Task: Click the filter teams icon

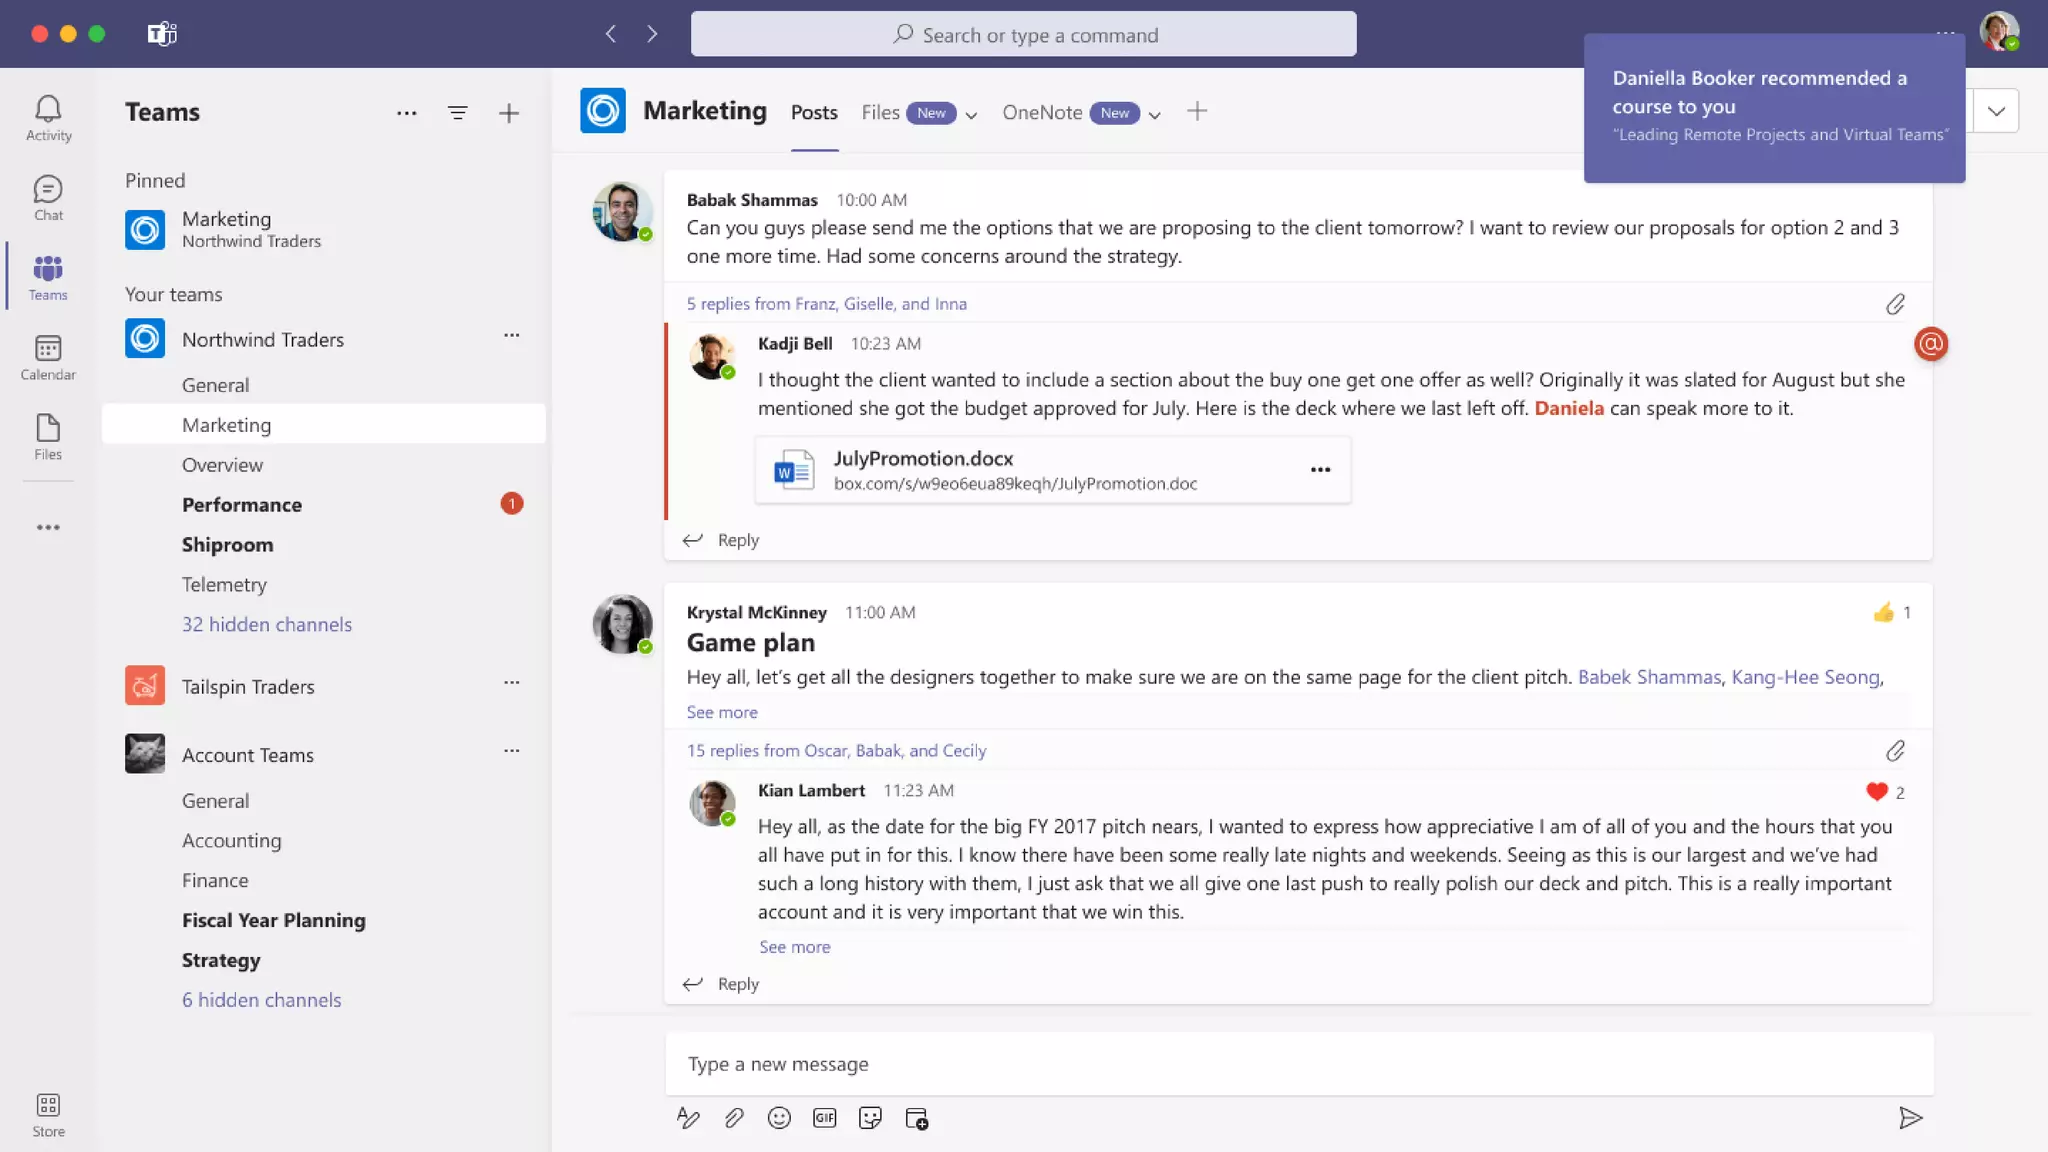Action: click(457, 113)
